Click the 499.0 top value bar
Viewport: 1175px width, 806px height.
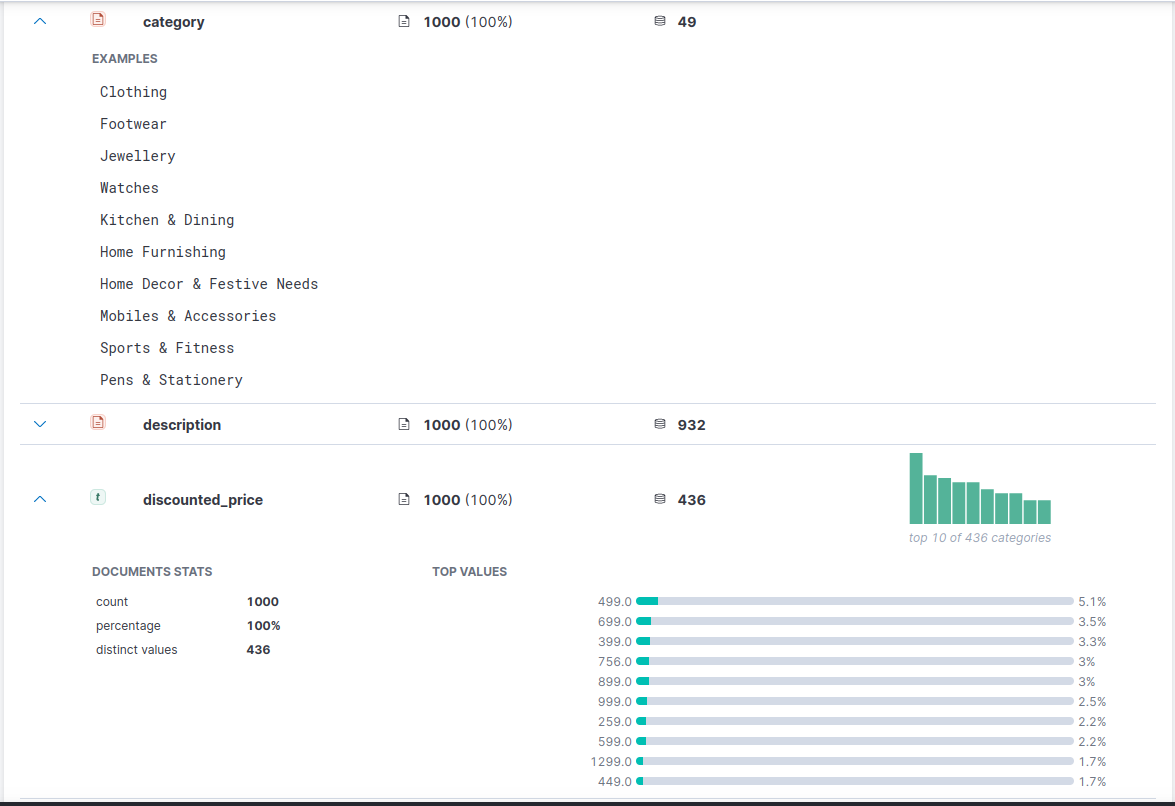855,602
